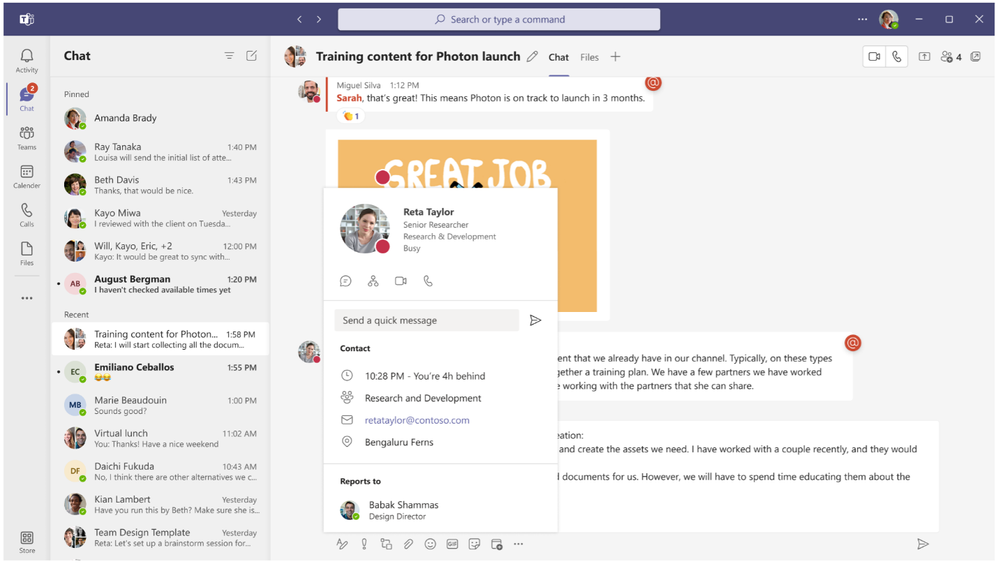
Task: Open the Teams section in sidebar
Action: click(27, 137)
